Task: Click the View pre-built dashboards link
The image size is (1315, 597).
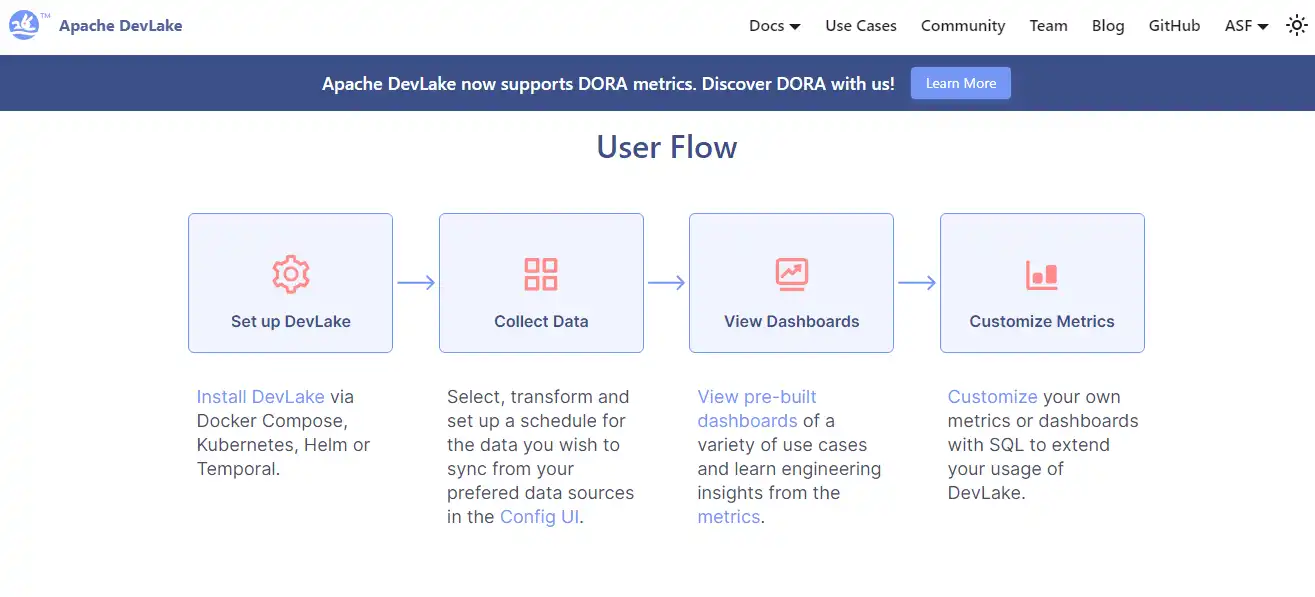Action: click(x=757, y=409)
